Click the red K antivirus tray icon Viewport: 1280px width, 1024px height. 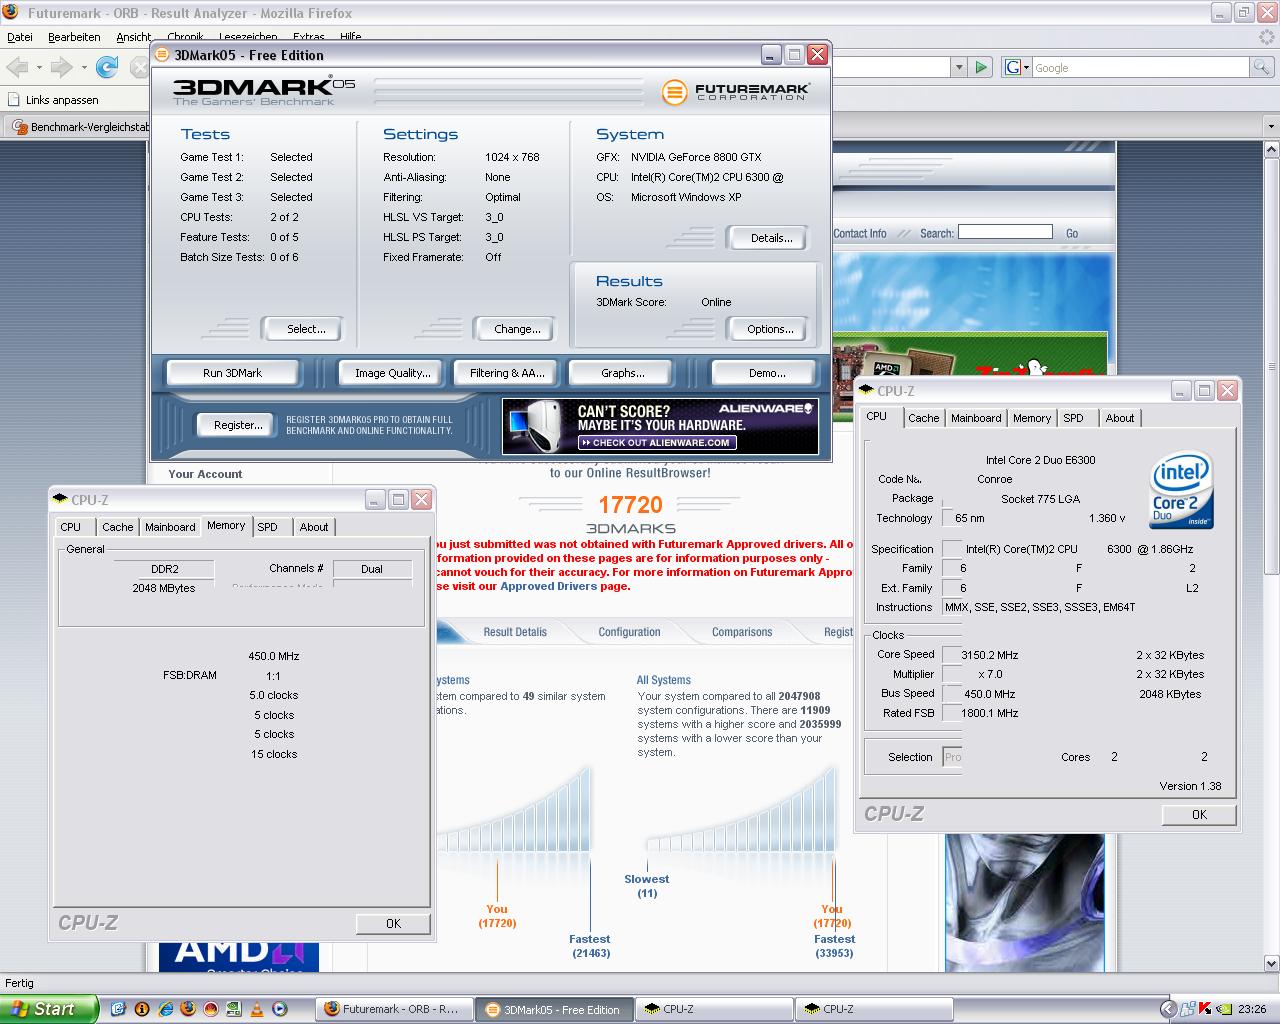[1205, 1009]
